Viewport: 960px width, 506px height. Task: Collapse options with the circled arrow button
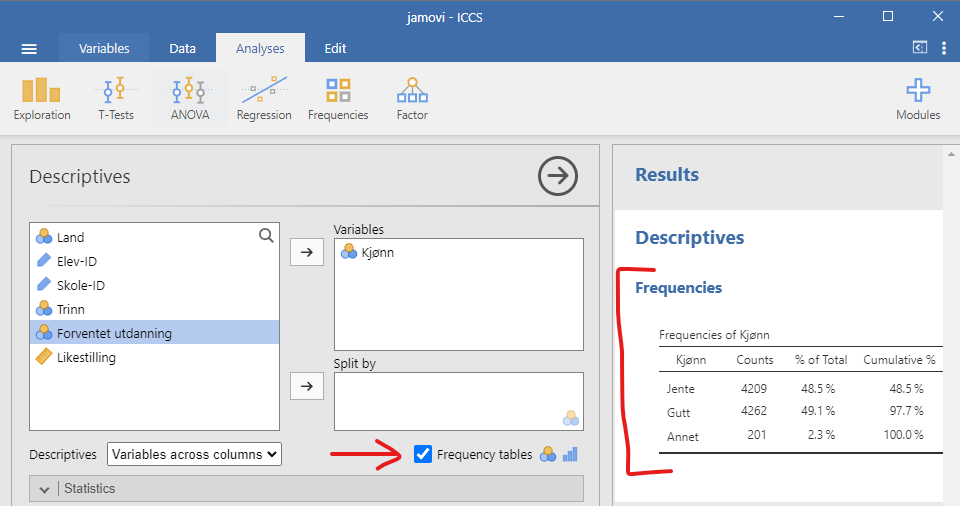pos(558,177)
